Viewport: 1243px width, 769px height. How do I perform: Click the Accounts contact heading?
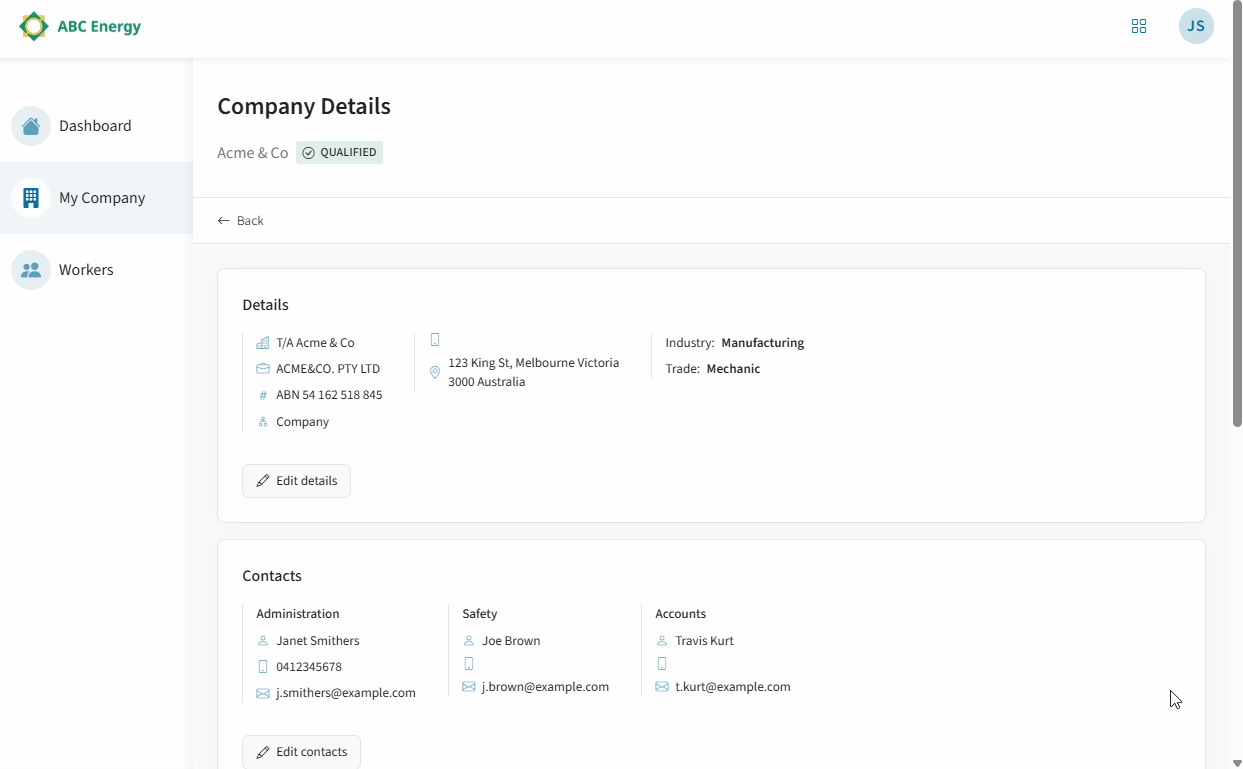681,614
